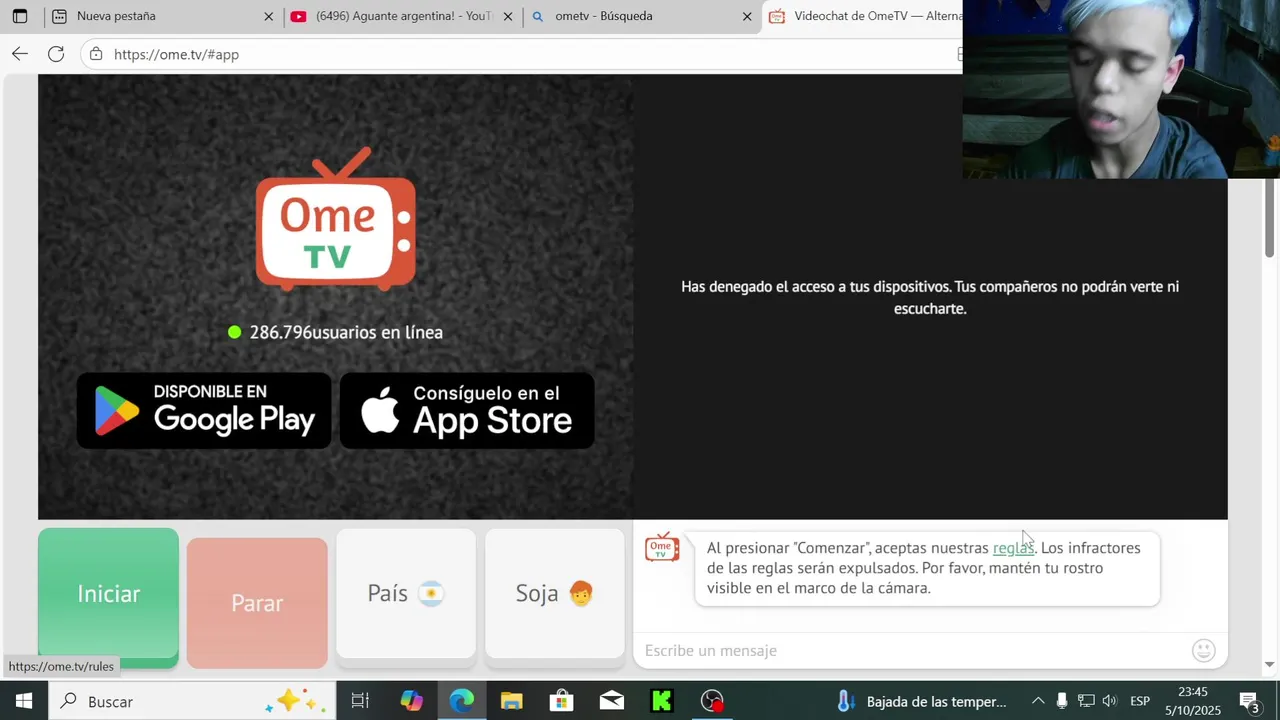Click the ESP language indicator

tap(1140, 701)
